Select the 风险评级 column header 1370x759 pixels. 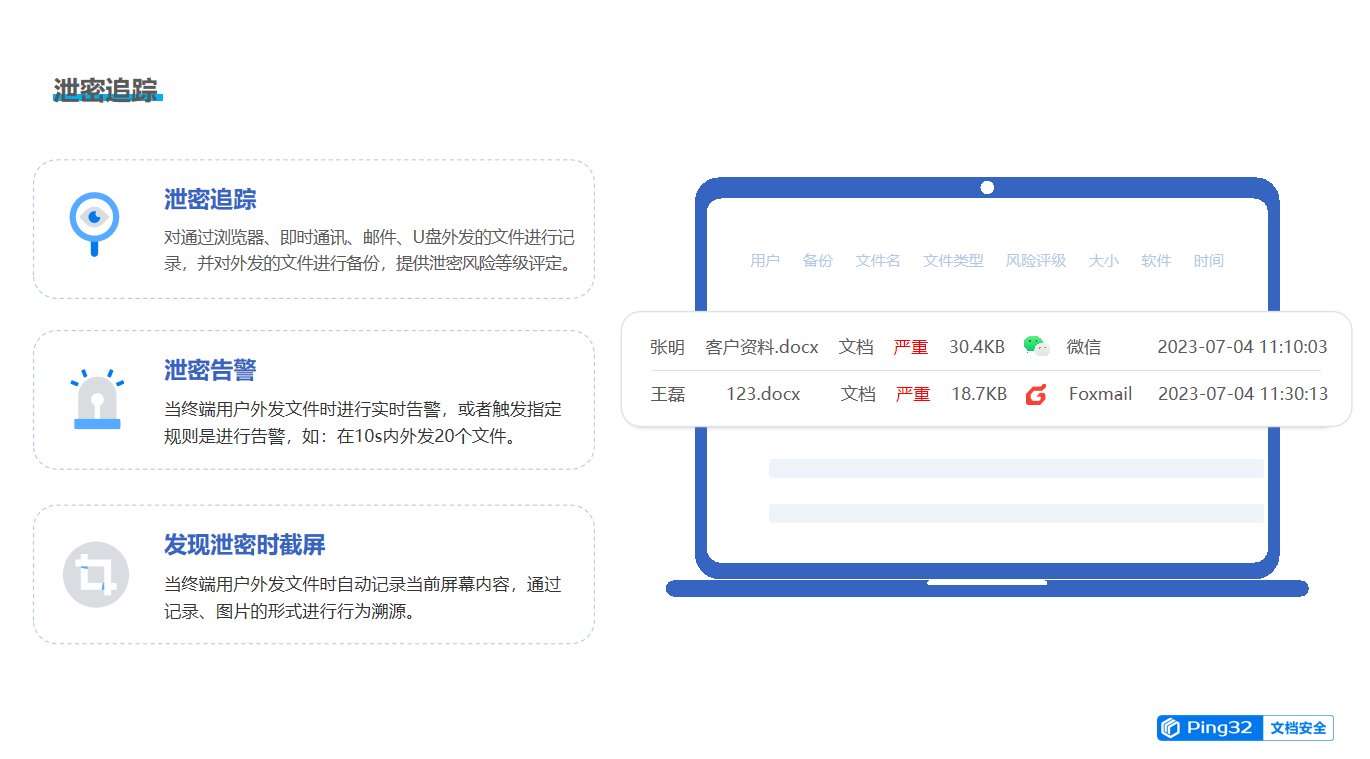[x=1036, y=261]
